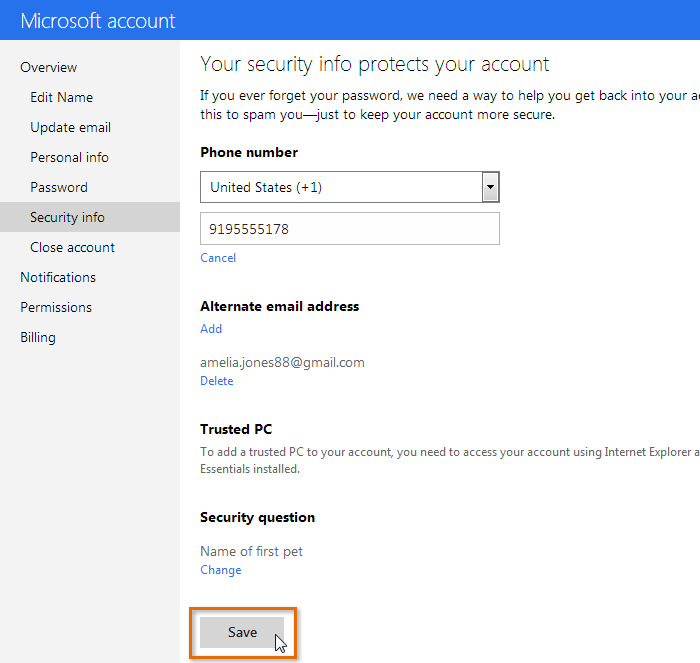Image resolution: width=700 pixels, height=663 pixels.
Task: Click 'Your security info protects your account' heading
Action: tap(375, 64)
